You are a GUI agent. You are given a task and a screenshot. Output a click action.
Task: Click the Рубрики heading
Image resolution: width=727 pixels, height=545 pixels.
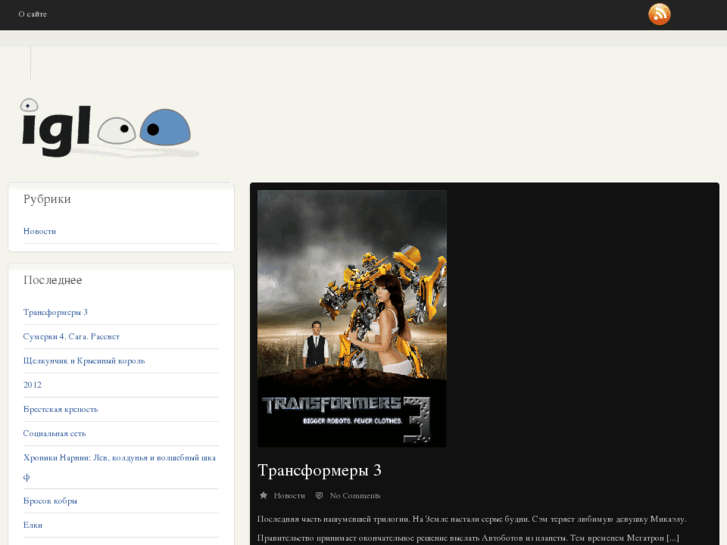click(47, 199)
